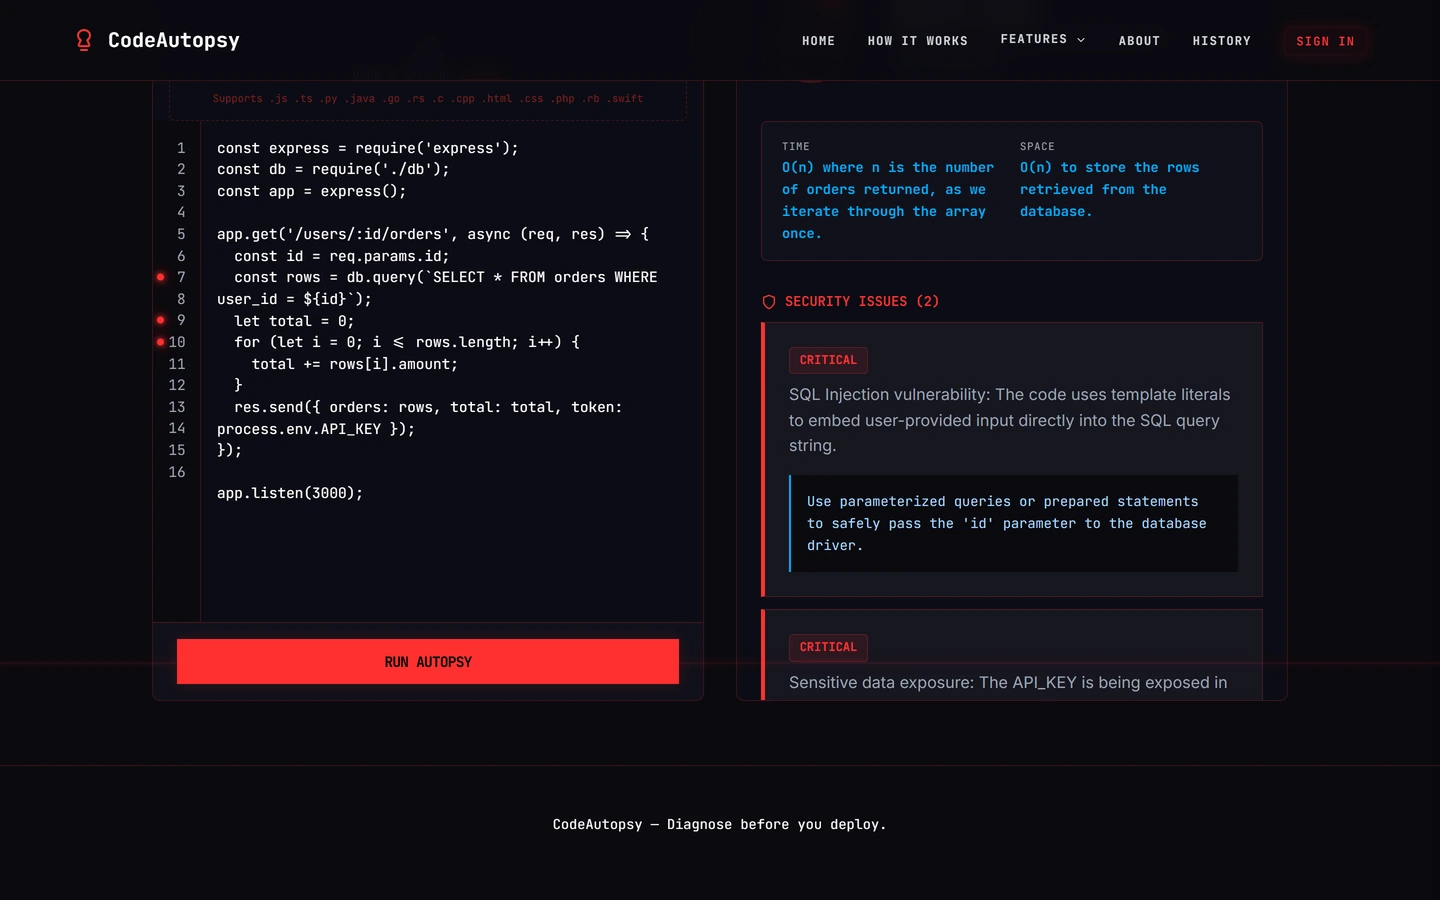Click the SQL Injection CRITICAL badge
The width and height of the screenshot is (1440, 900).
click(828, 360)
